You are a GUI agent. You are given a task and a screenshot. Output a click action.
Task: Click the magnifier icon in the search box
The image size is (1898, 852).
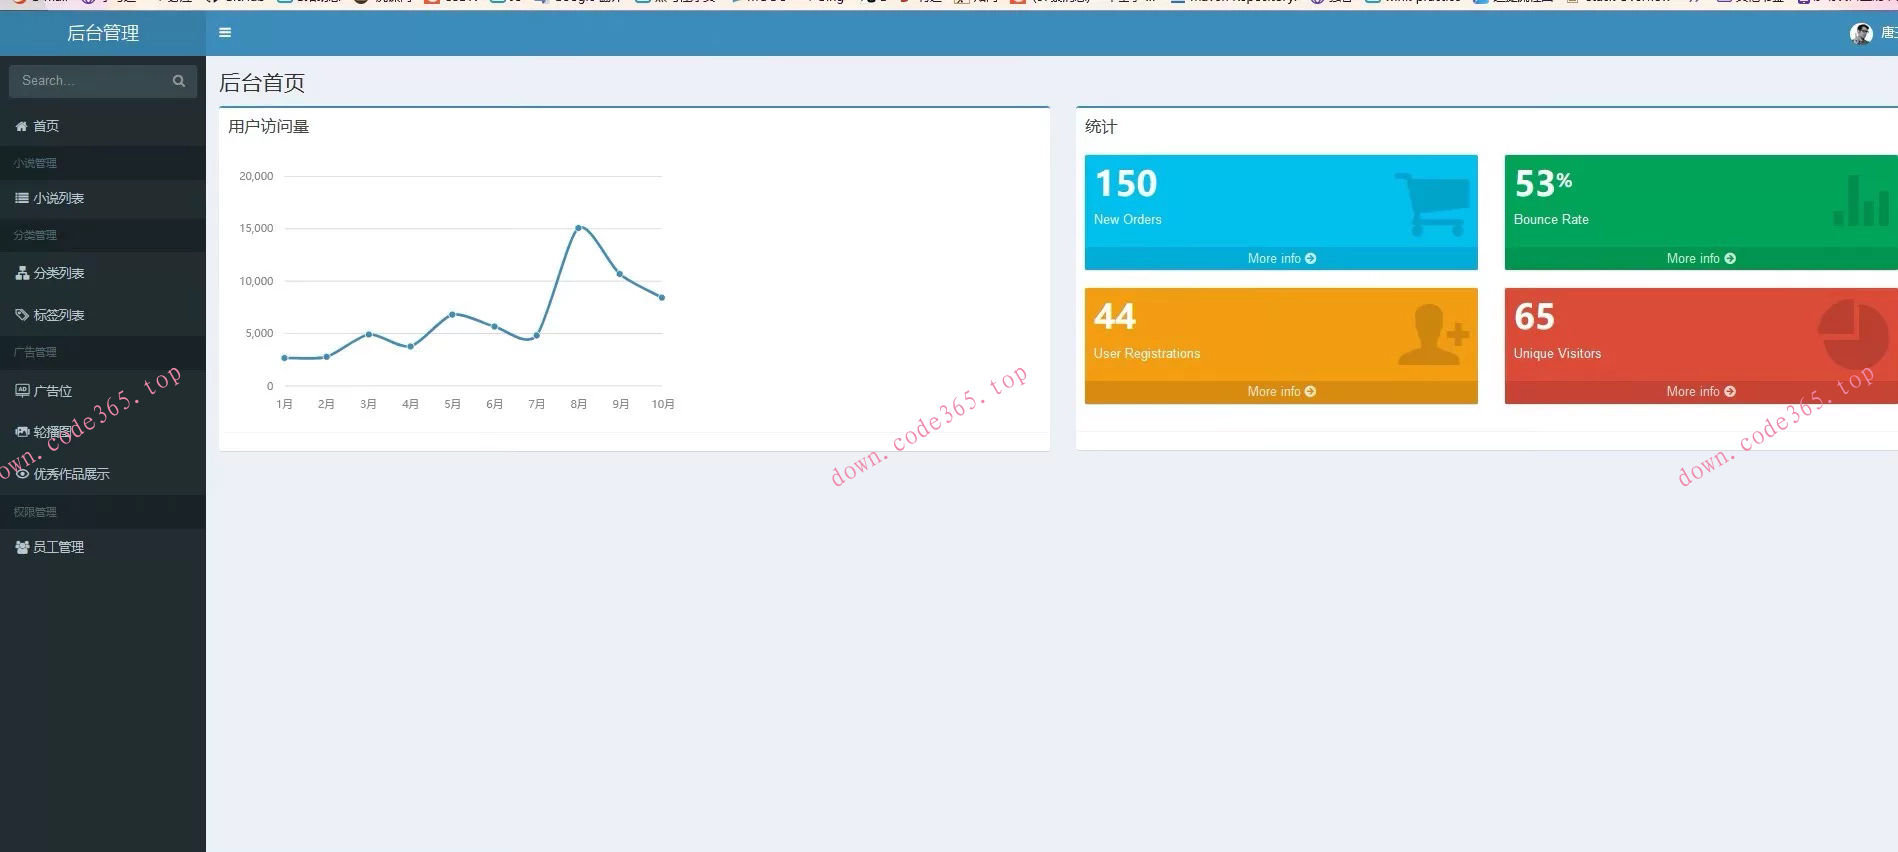pos(179,81)
